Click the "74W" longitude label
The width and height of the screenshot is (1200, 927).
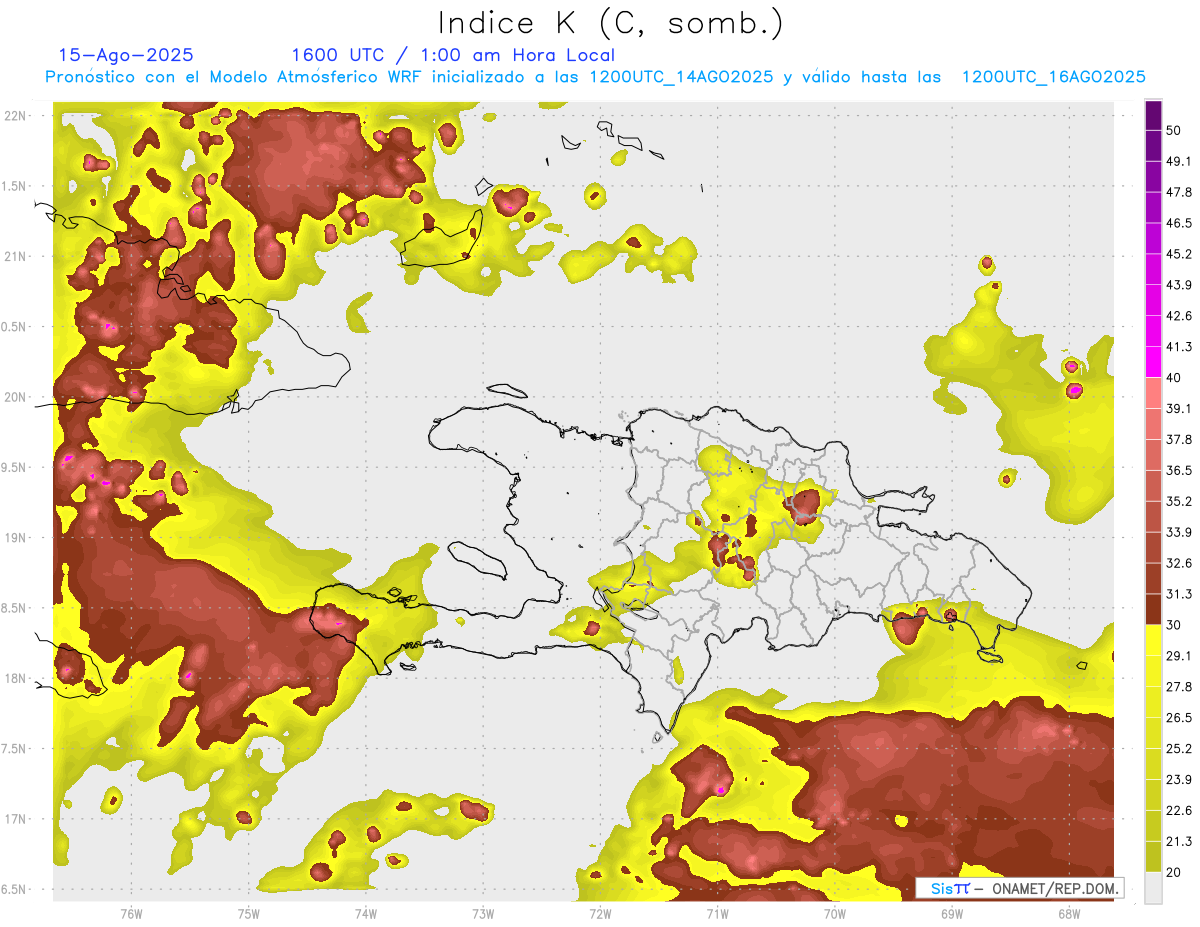point(365,913)
